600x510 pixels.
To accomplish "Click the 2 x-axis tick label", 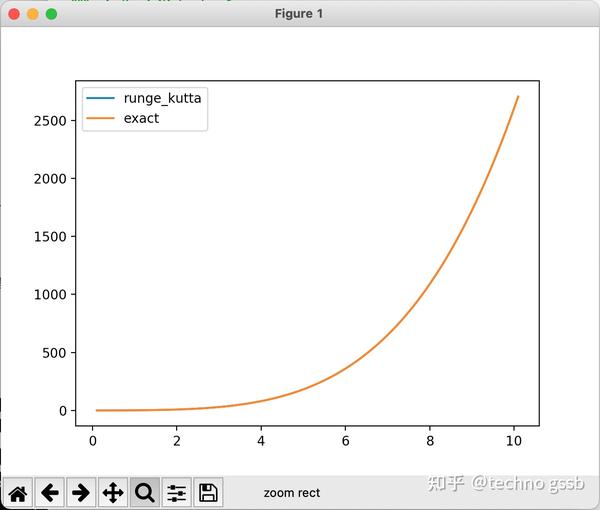I will (176, 441).
